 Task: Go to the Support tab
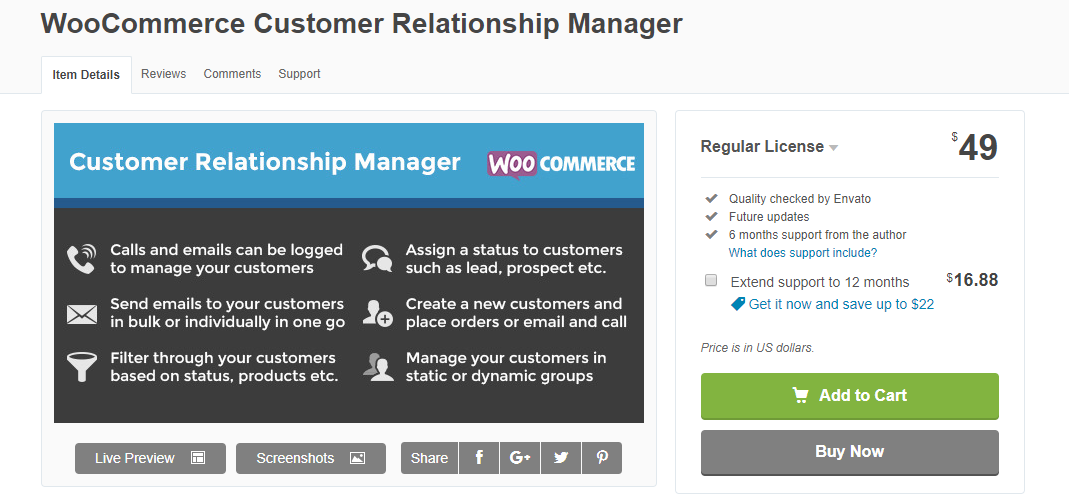tap(299, 74)
